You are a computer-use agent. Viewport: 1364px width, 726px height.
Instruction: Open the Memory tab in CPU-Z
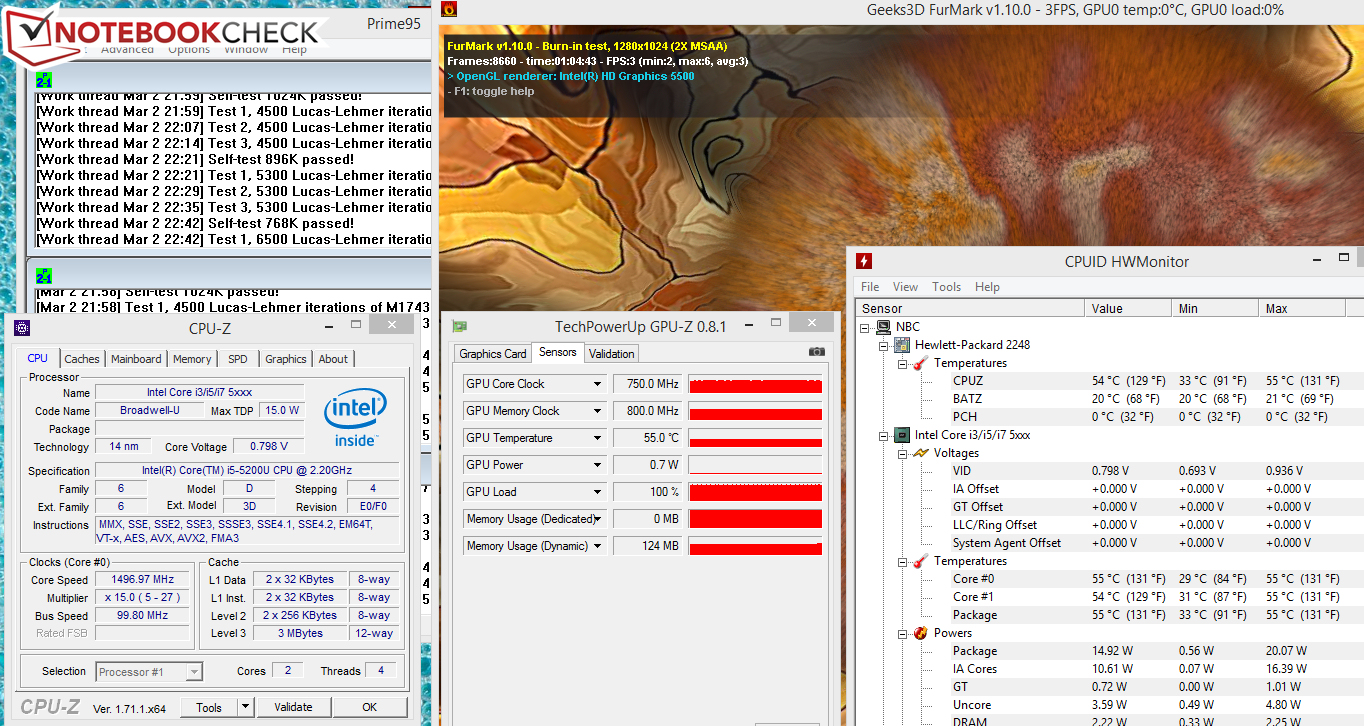(192, 359)
